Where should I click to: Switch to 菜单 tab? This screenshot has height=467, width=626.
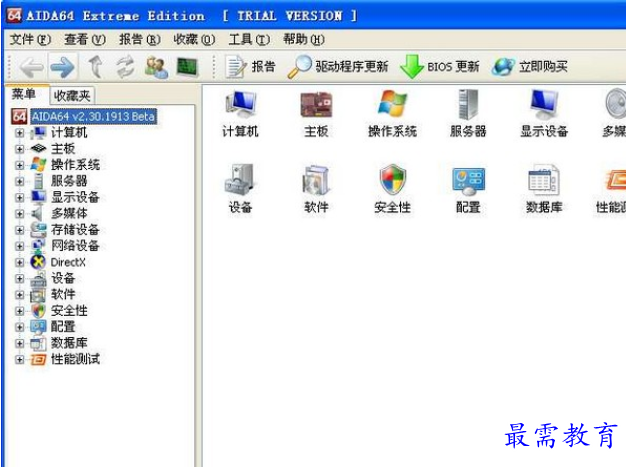pos(25,95)
